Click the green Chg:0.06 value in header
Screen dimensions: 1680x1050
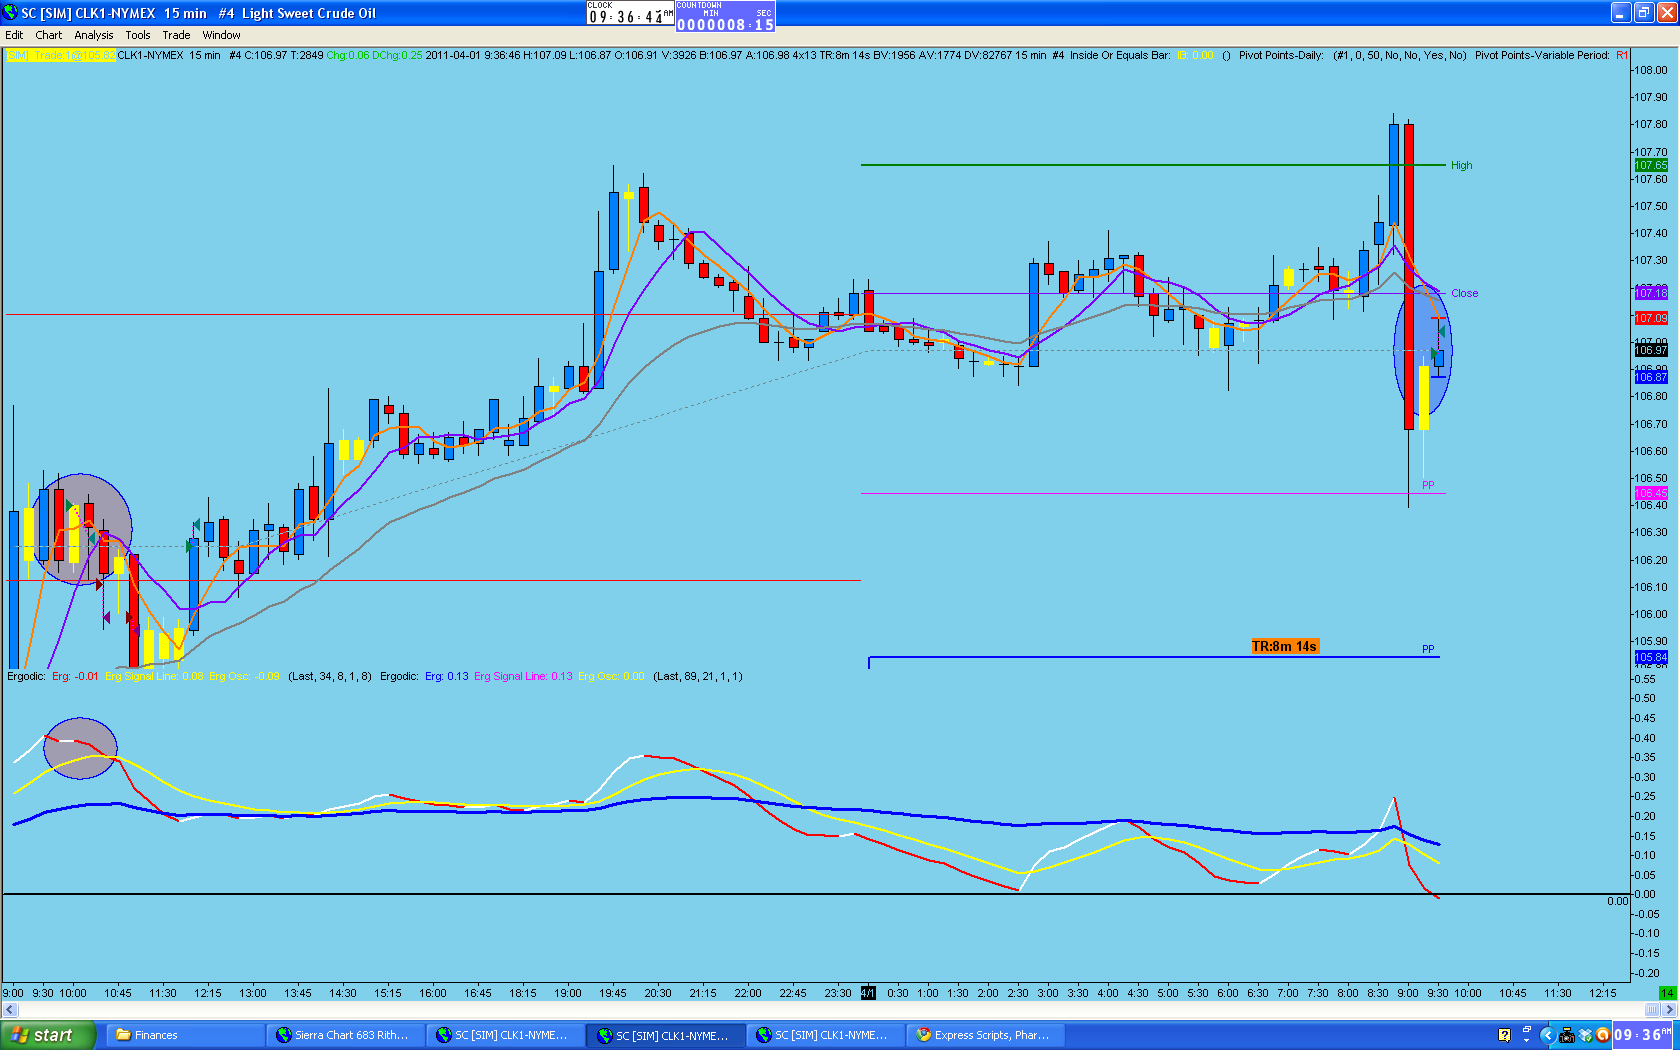coord(348,56)
